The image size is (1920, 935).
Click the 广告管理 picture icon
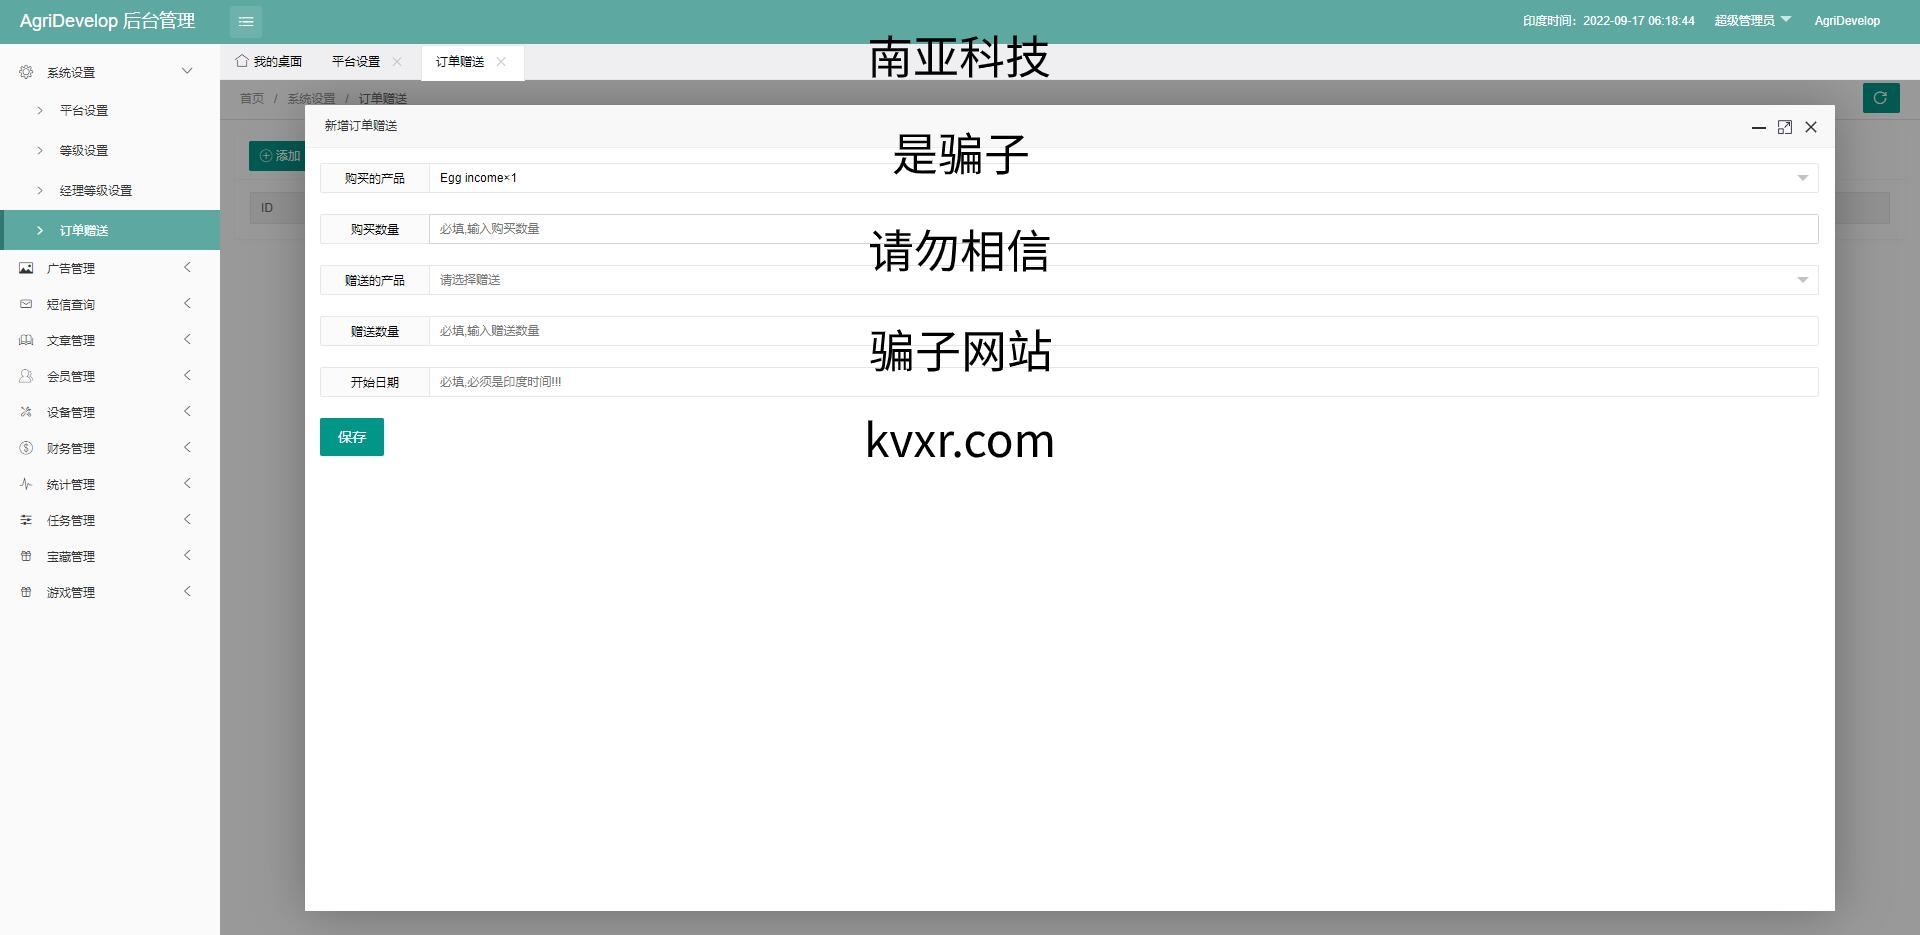tap(26, 268)
